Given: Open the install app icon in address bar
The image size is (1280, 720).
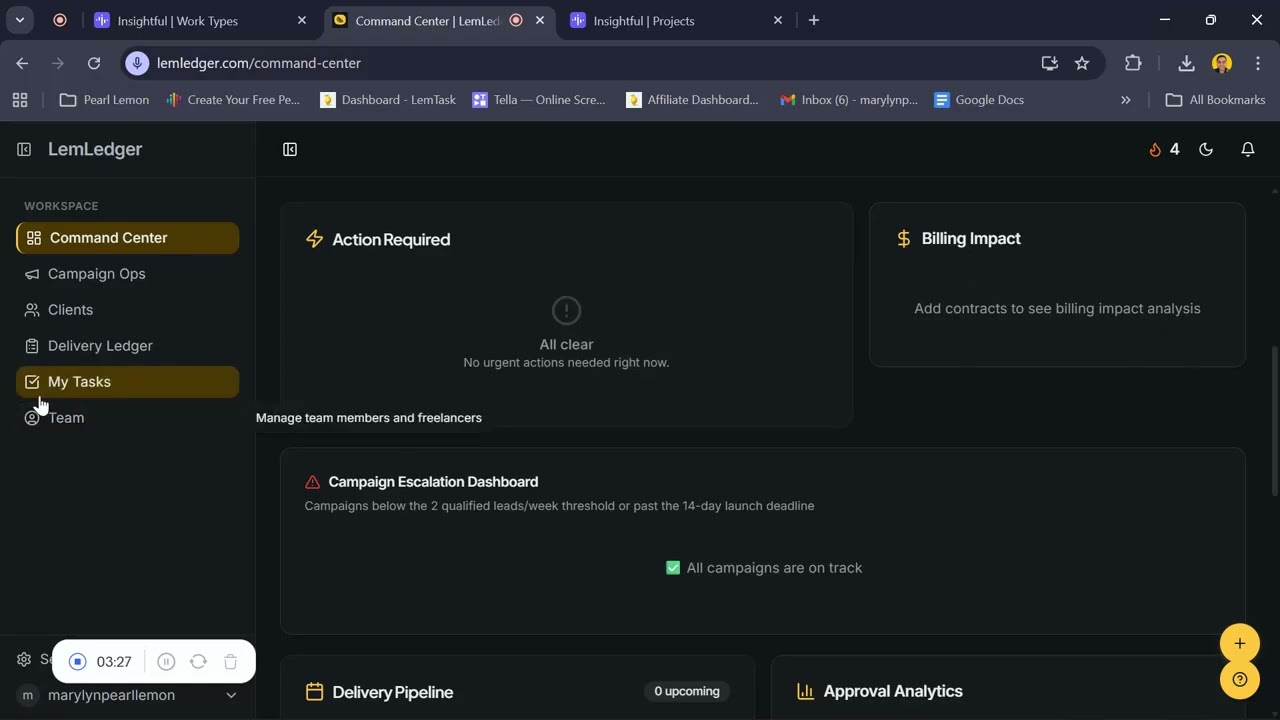Looking at the screenshot, I should point(1049,63).
